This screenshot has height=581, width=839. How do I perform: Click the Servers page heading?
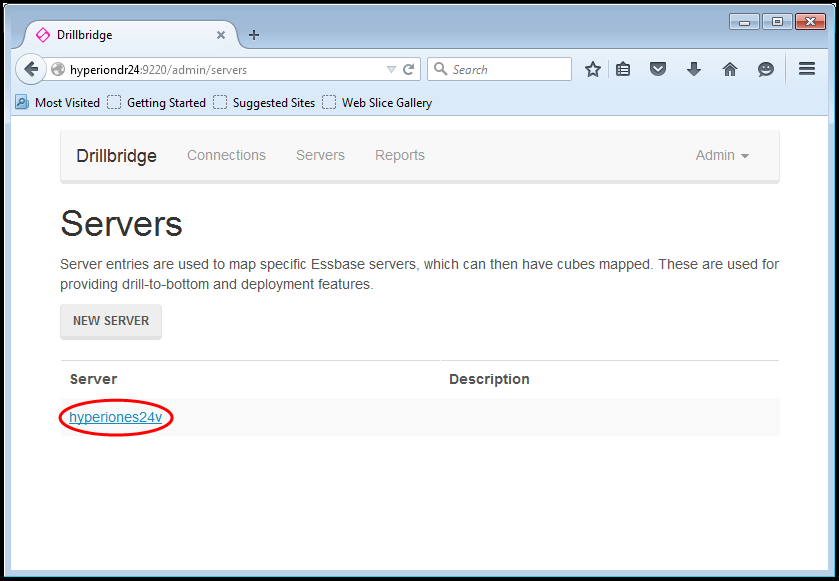pyautogui.click(x=121, y=224)
